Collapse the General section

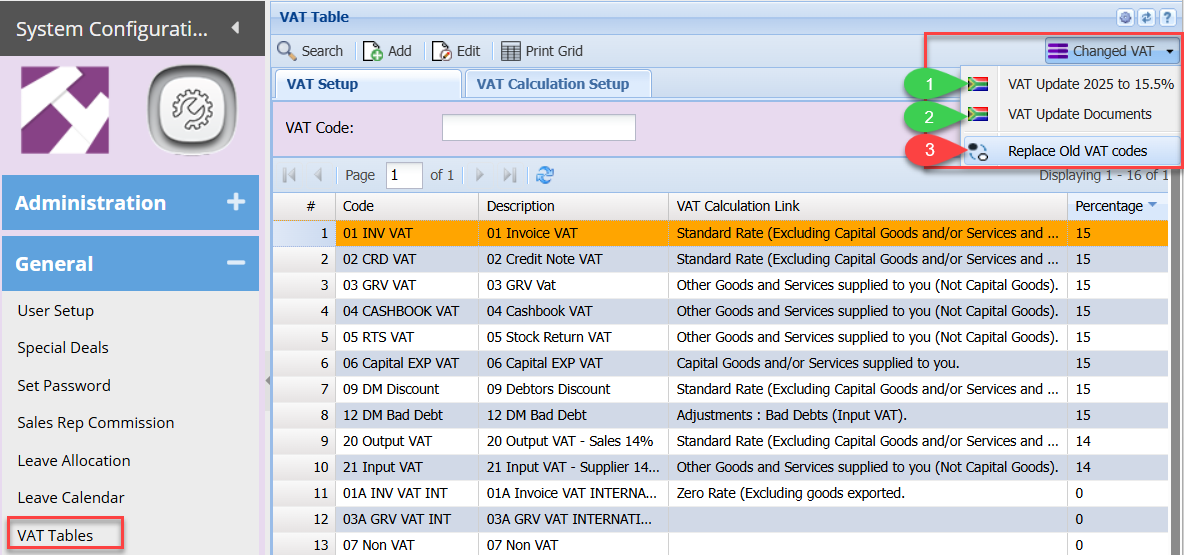pyautogui.click(x=236, y=264)
